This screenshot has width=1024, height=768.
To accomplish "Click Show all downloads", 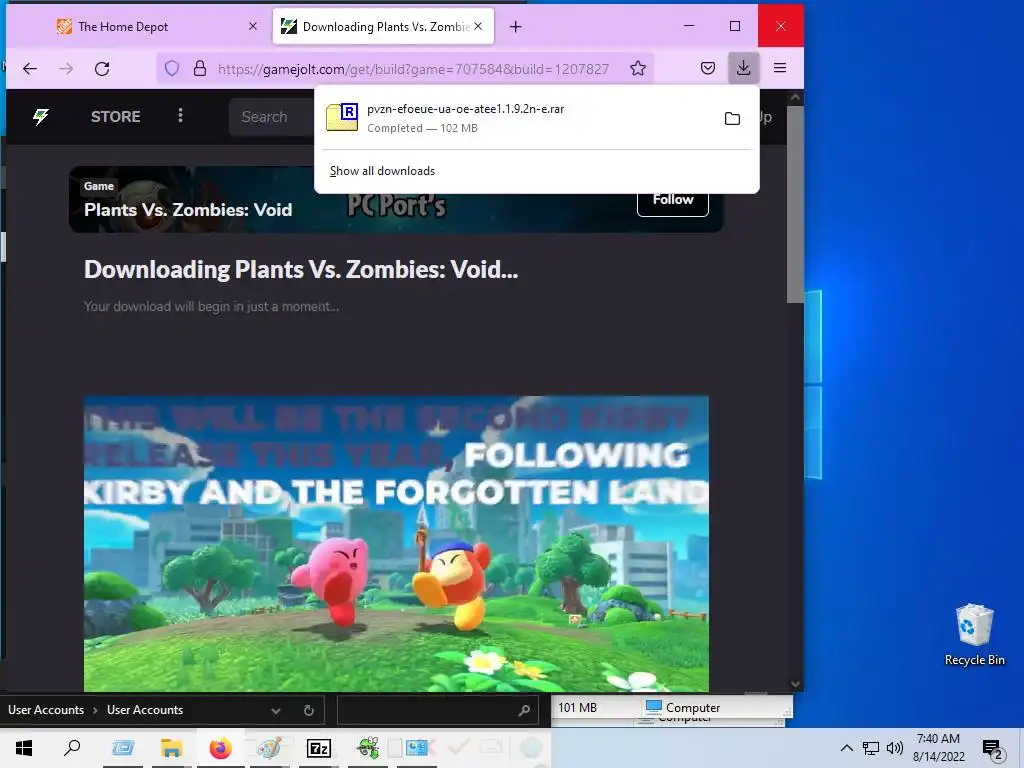I will 382,171.
